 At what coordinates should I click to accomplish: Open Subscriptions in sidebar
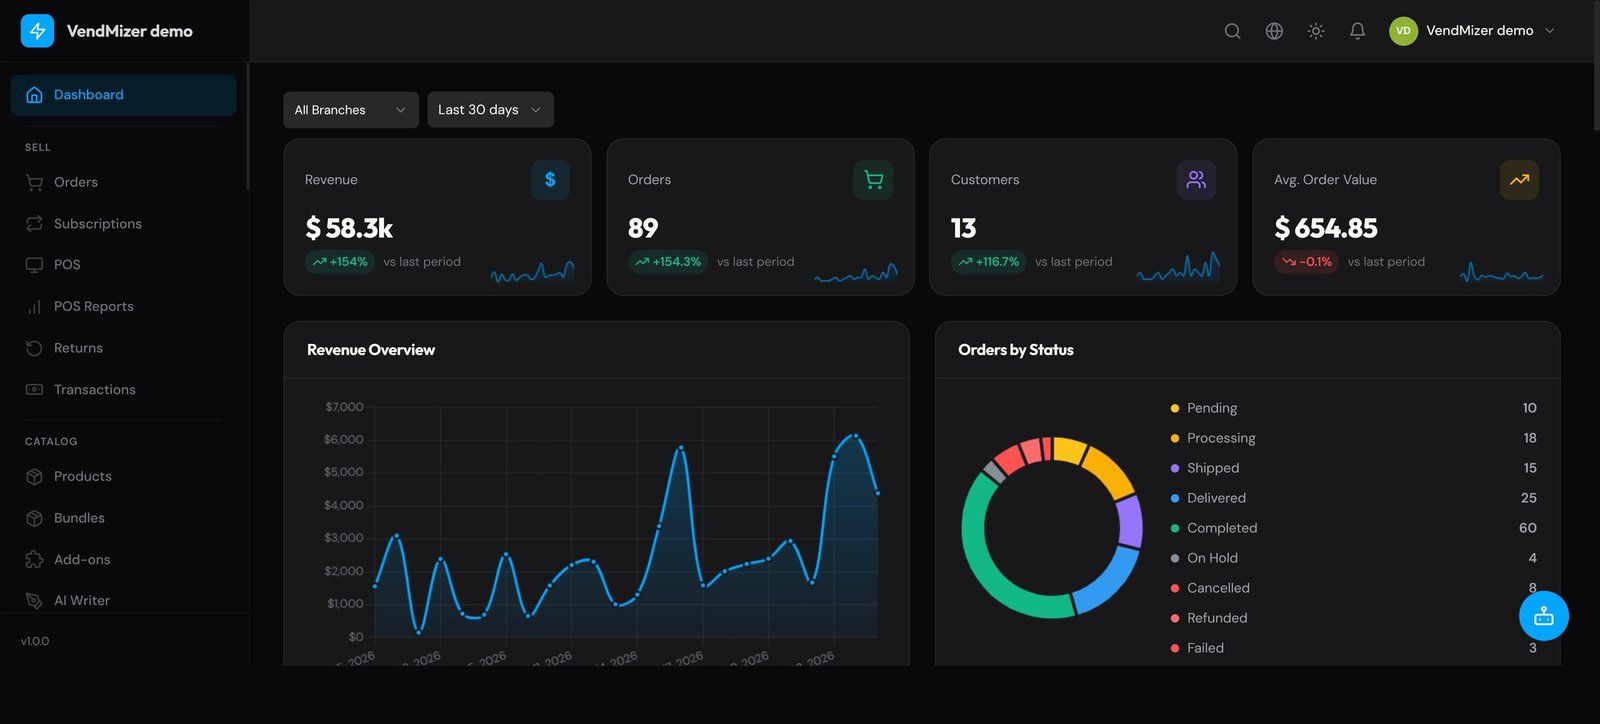tap(124, 224)
